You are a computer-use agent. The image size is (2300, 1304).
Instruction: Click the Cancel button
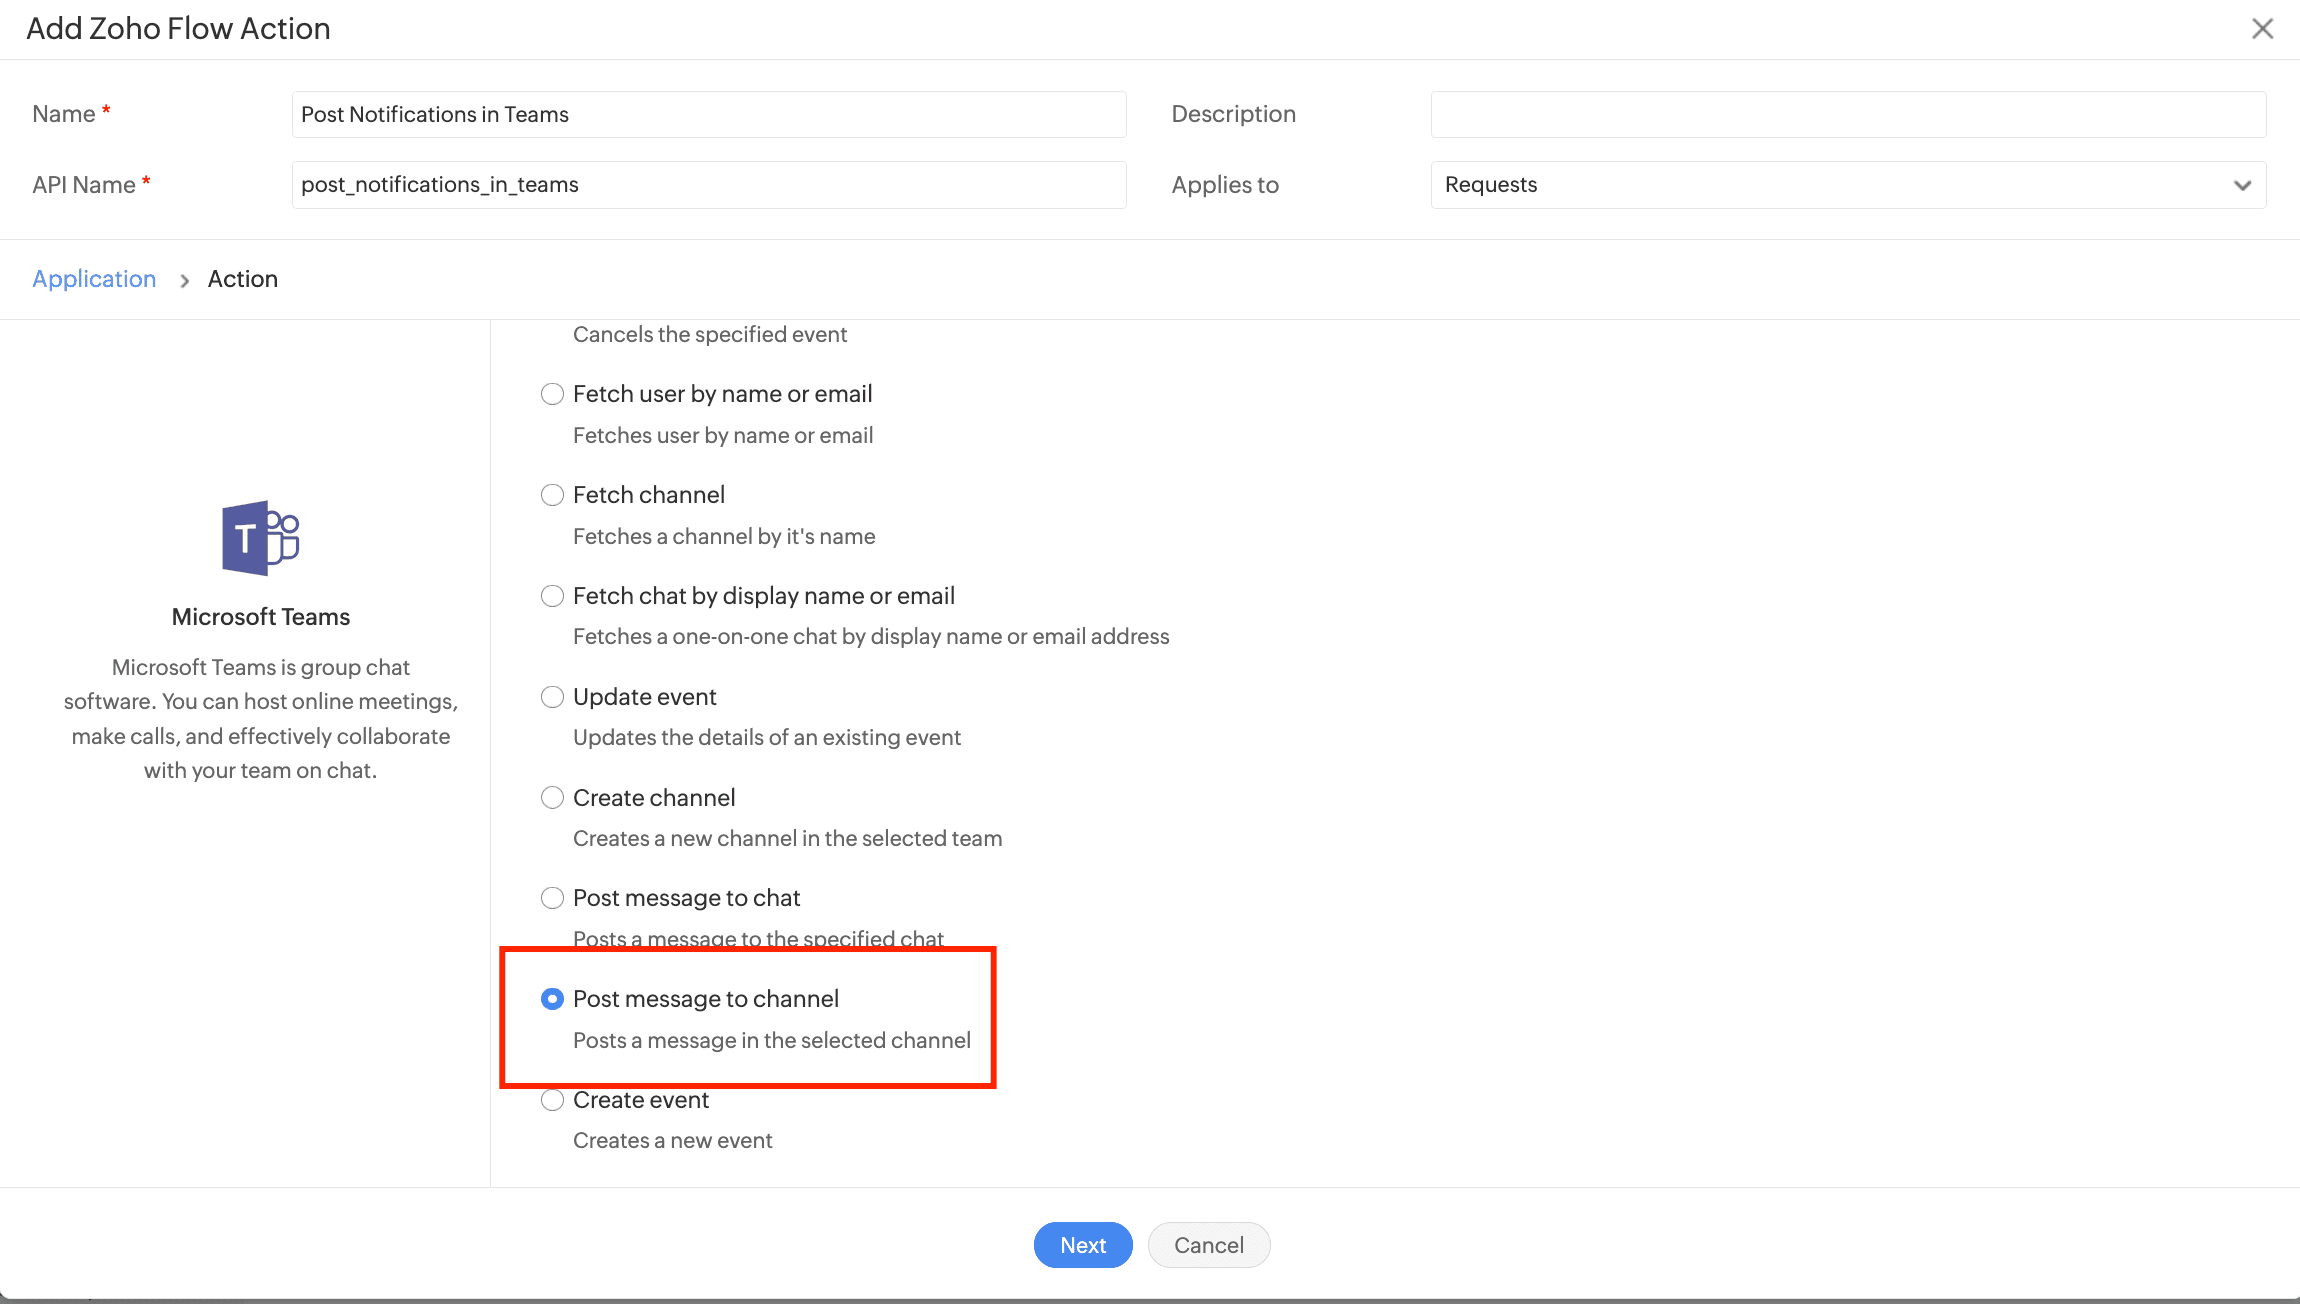[1208, 1245]
